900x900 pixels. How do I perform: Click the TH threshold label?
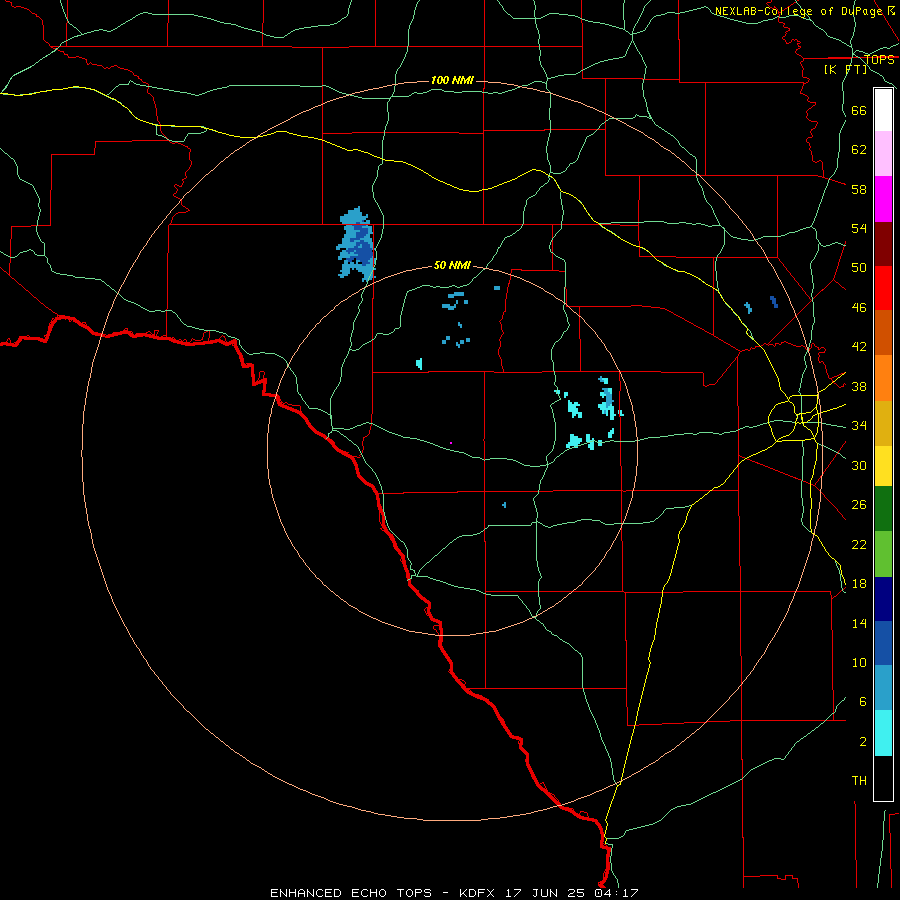[x=859, y=781]
